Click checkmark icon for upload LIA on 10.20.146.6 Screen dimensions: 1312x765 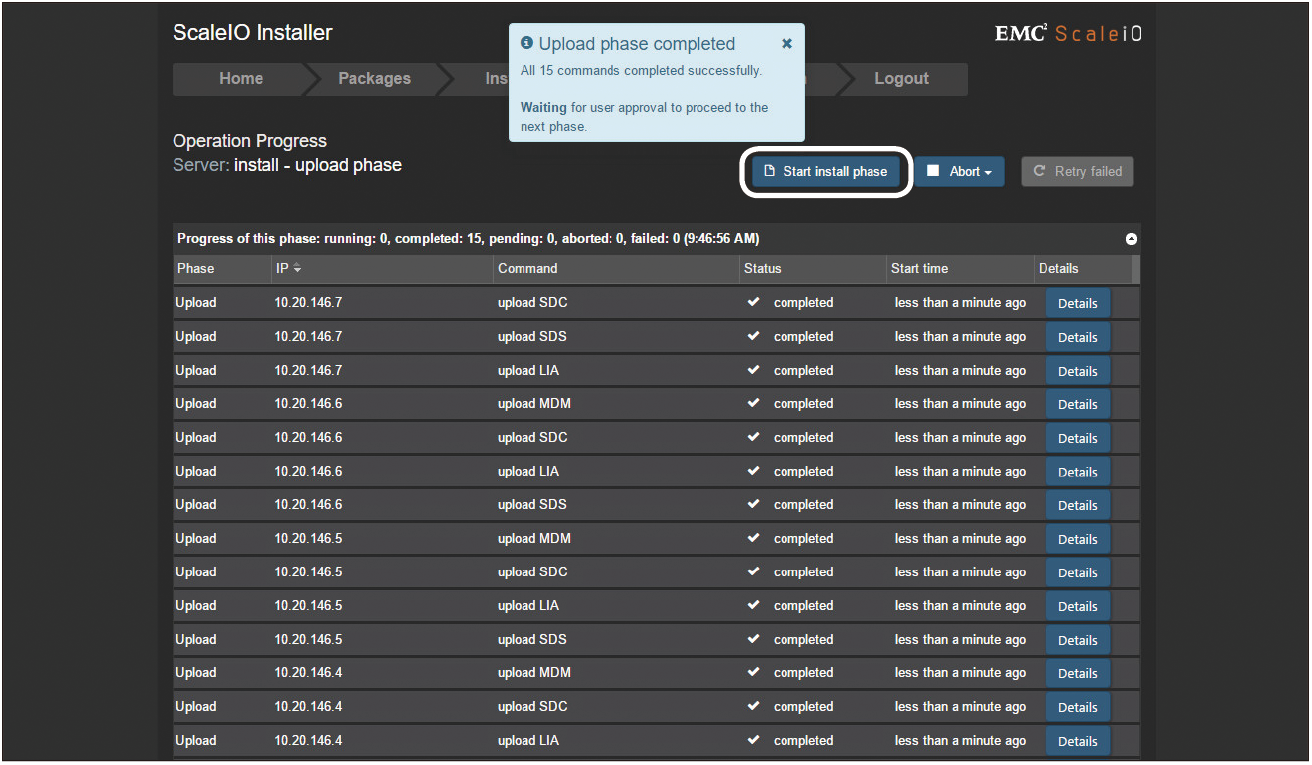pyautogui.click(x=754, y=471)
